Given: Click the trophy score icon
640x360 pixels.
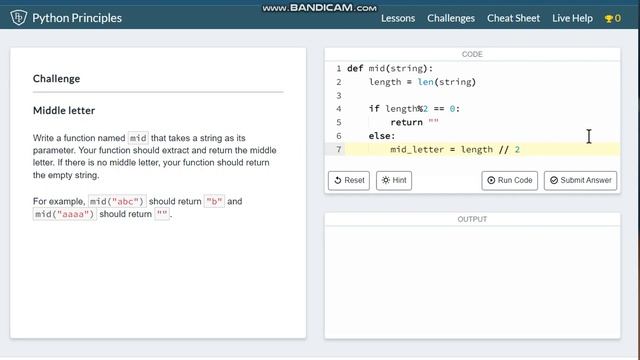Looking at the screenshot, I should point(609,18).
